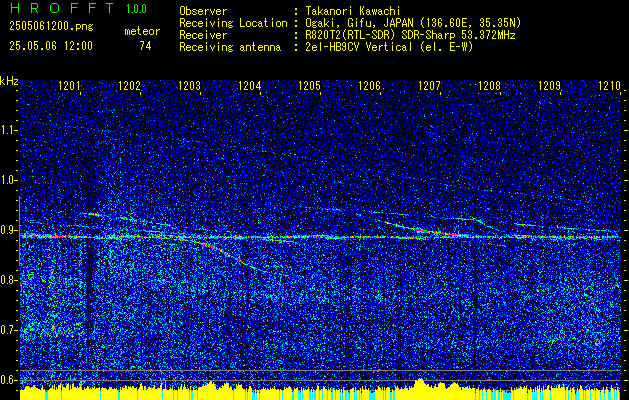Click the Receiver label
This screenshot has height=400, width=629.
point(203,35)
